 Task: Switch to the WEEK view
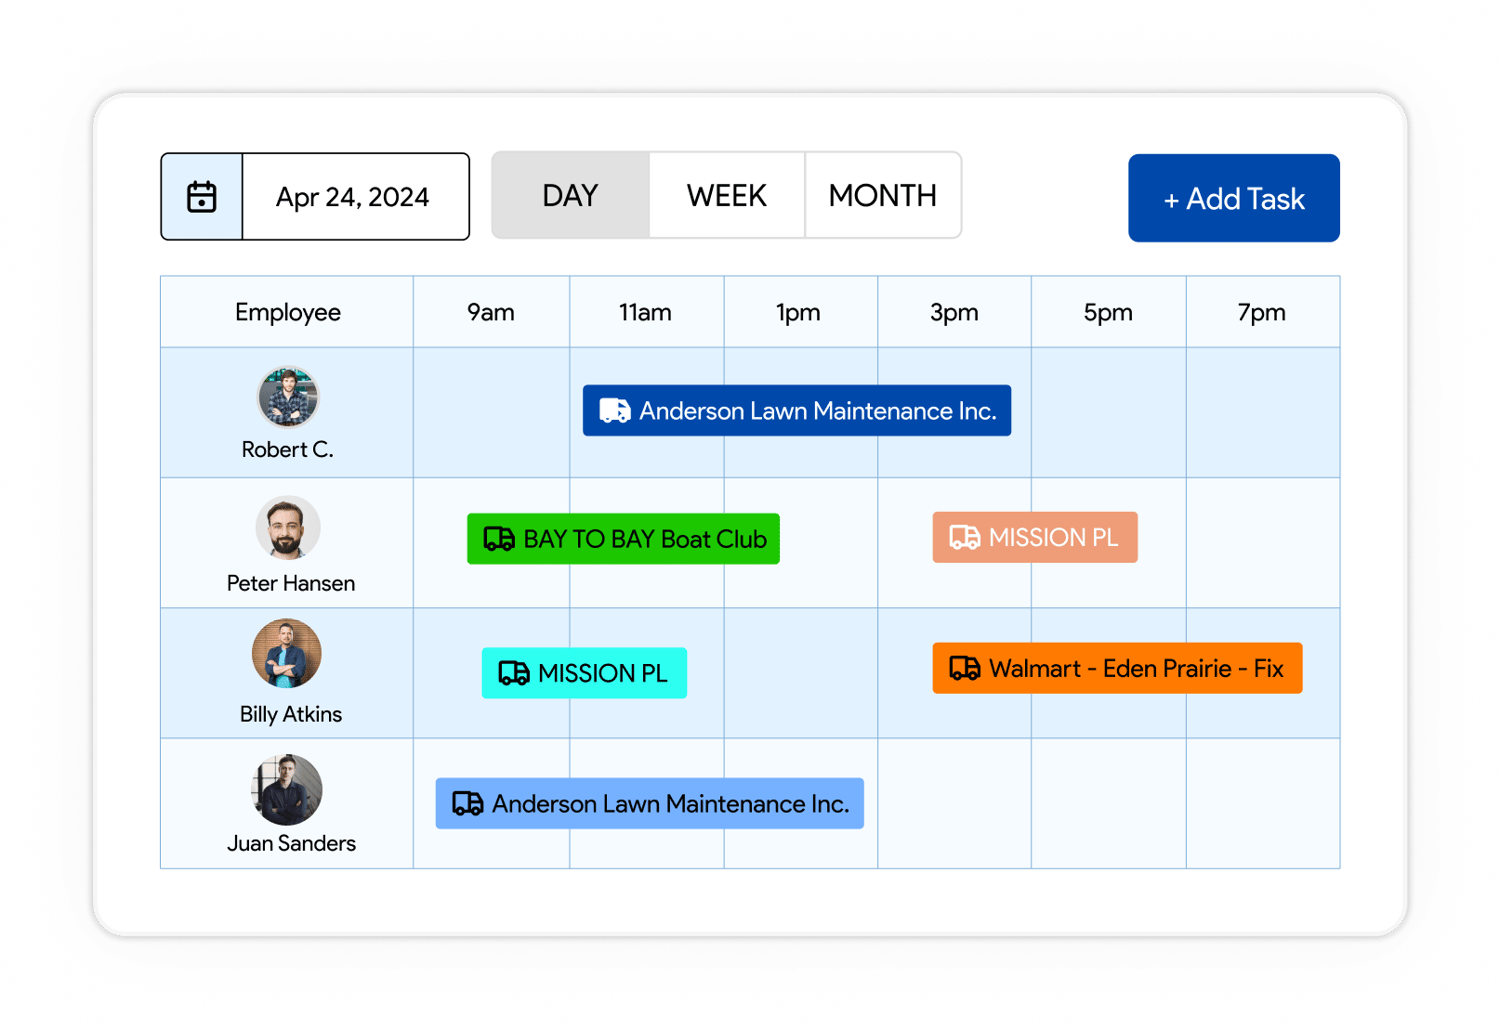727,195
